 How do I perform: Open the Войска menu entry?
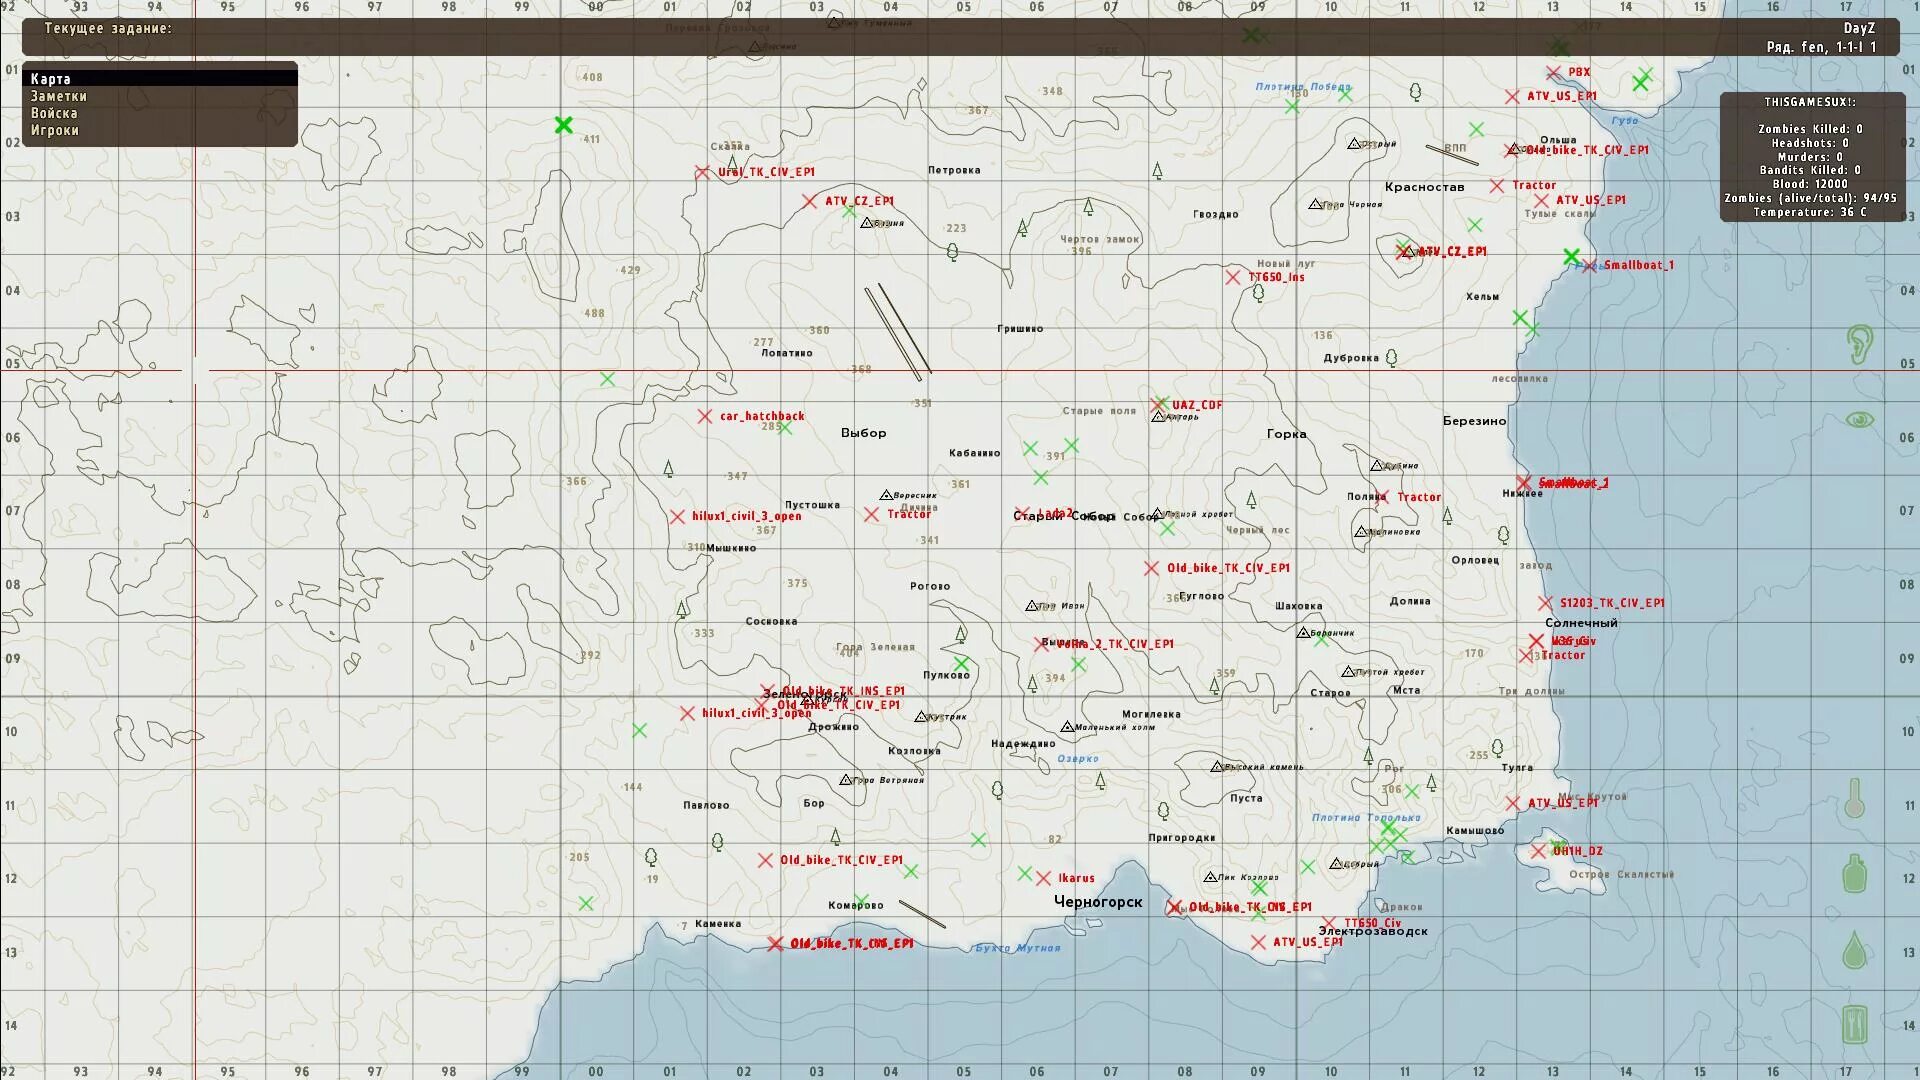click(54, 113)
